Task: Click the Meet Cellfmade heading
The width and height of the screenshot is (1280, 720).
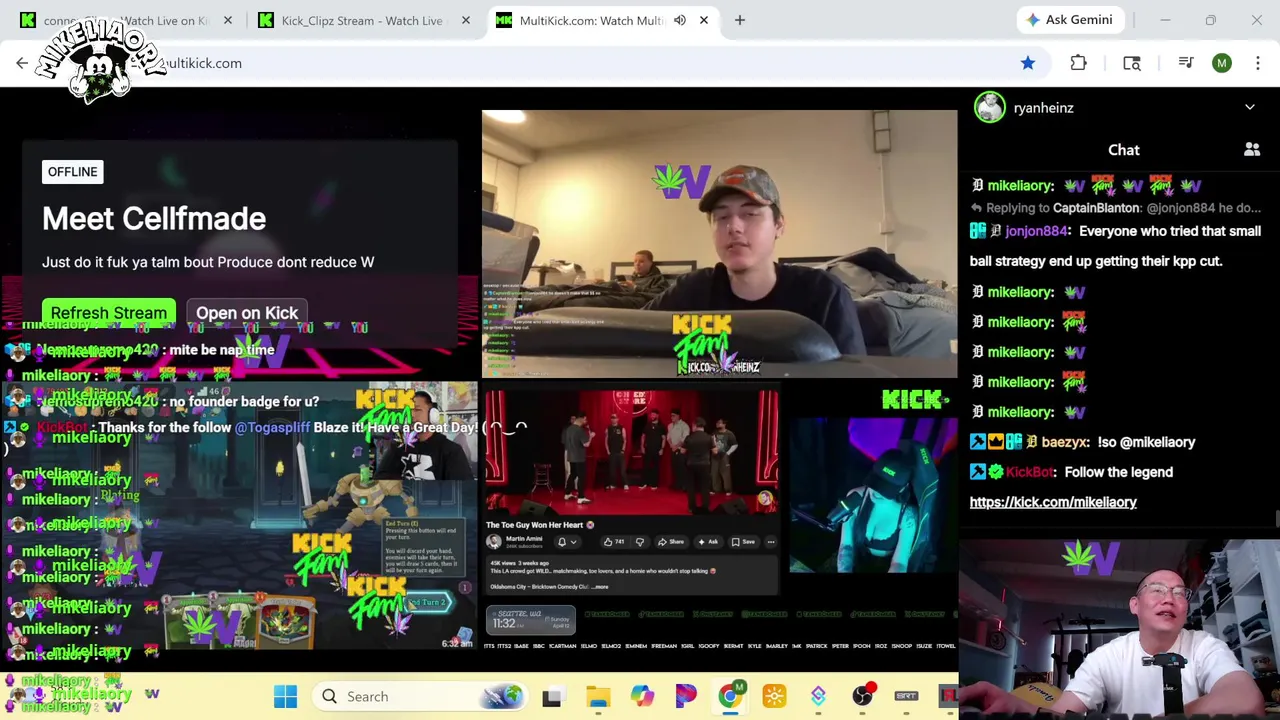Action: point(154,219)
